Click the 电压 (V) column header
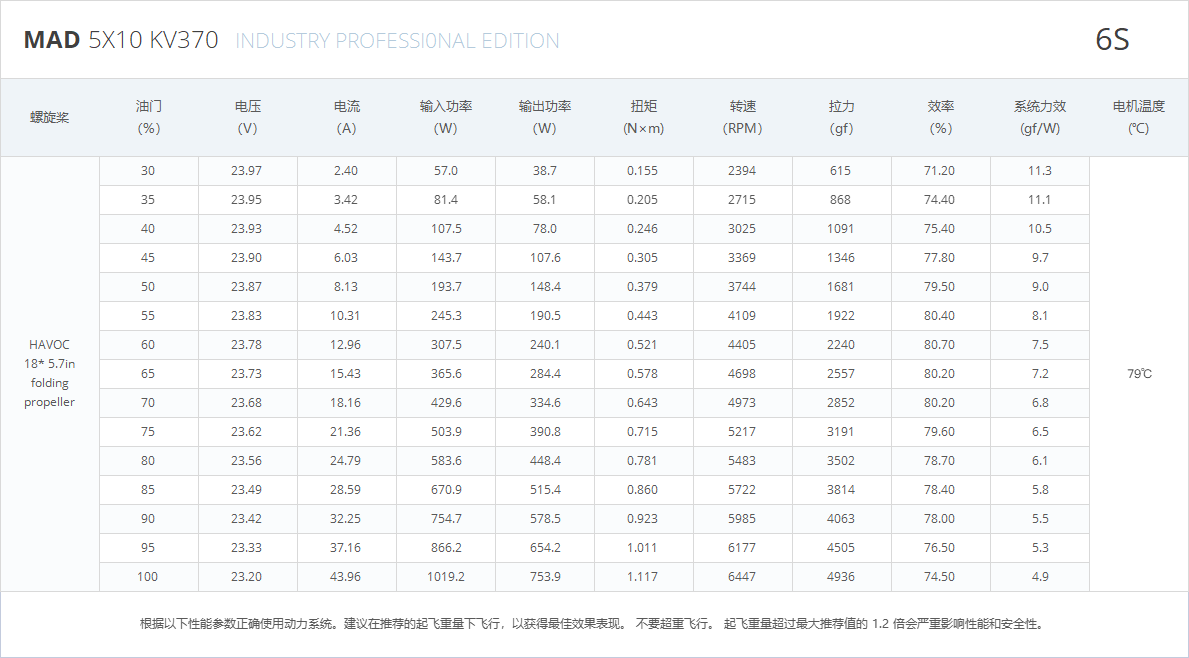1189x658 pixels. (247, 118)
